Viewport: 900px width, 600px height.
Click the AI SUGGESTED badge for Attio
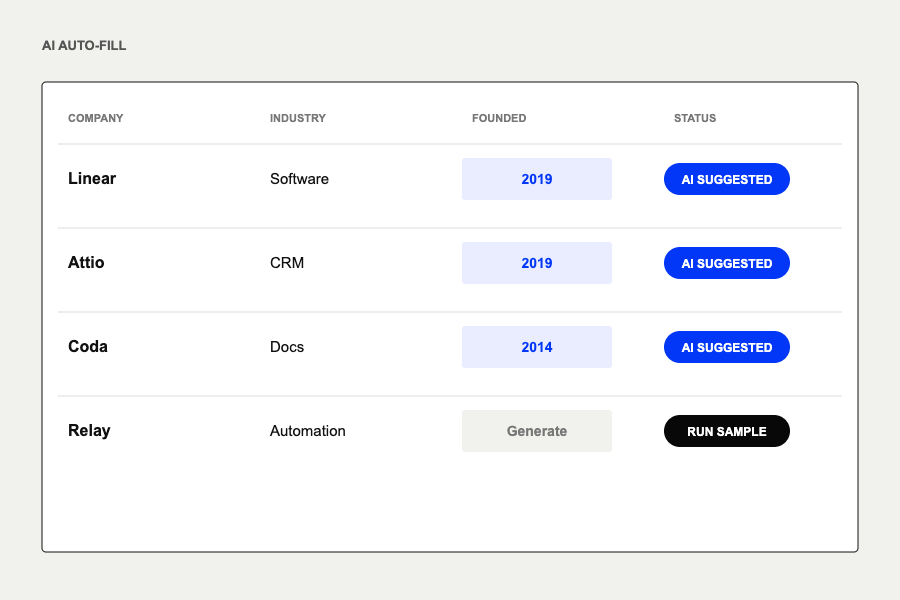click(727, 263)
